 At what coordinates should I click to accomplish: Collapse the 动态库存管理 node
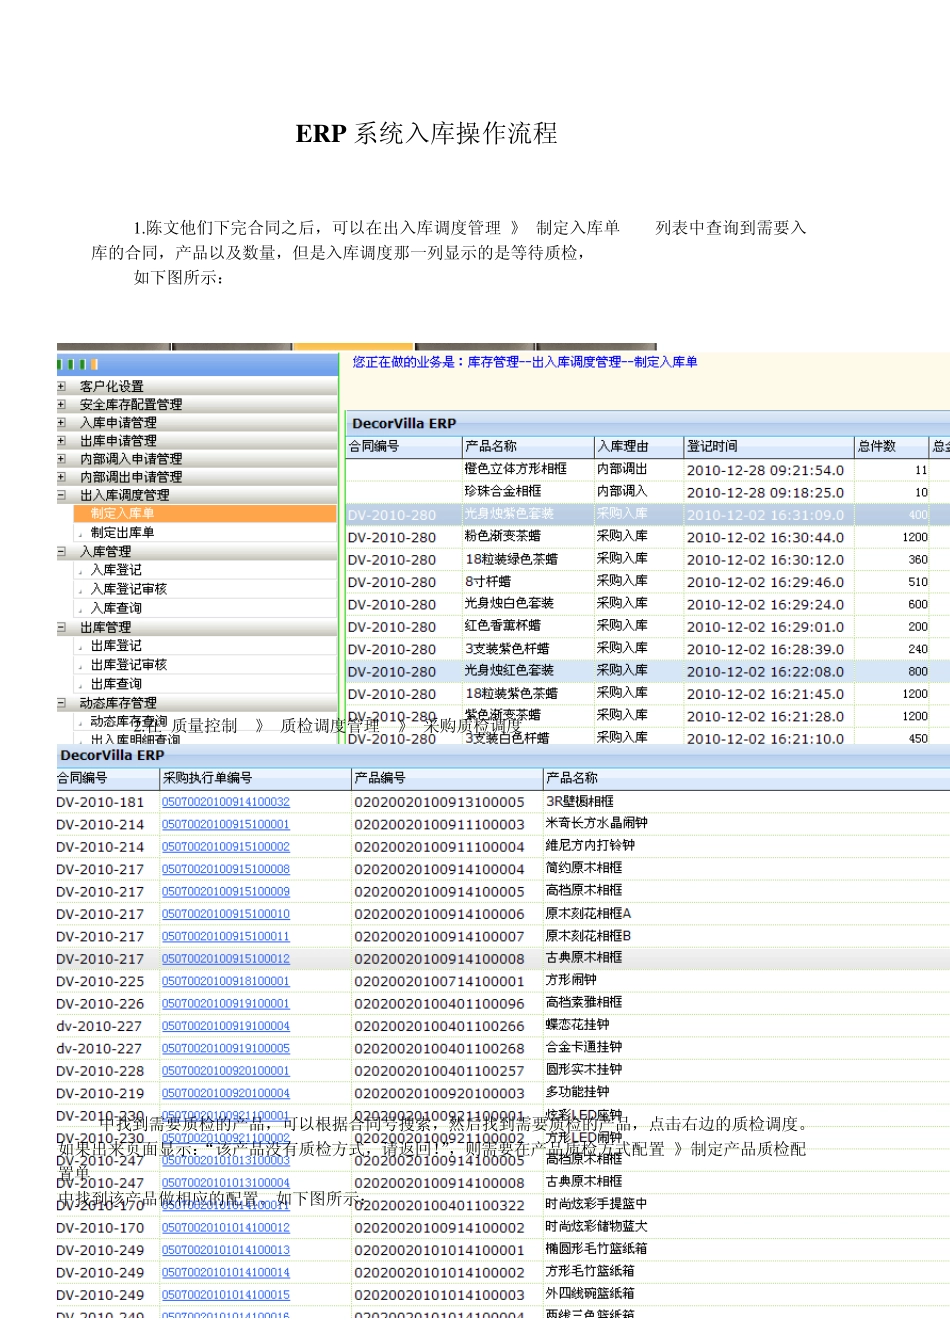[x=61, y=703]
